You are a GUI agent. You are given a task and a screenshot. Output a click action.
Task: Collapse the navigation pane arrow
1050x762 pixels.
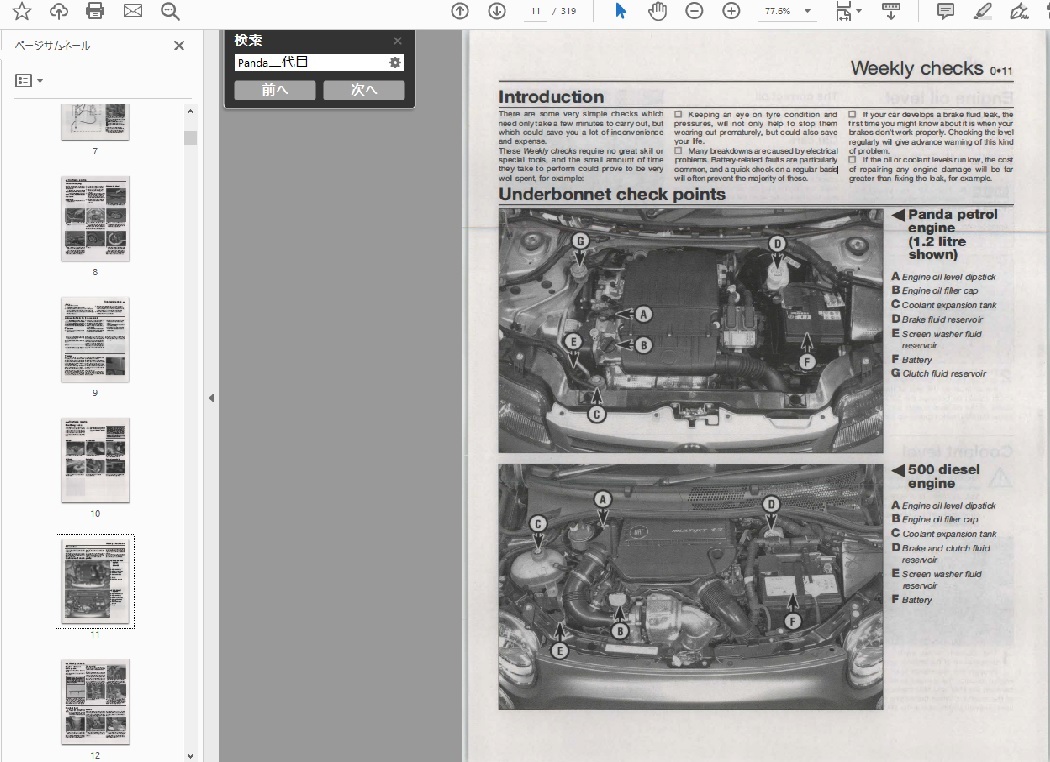pyautogui.click(x=212, y=398)
